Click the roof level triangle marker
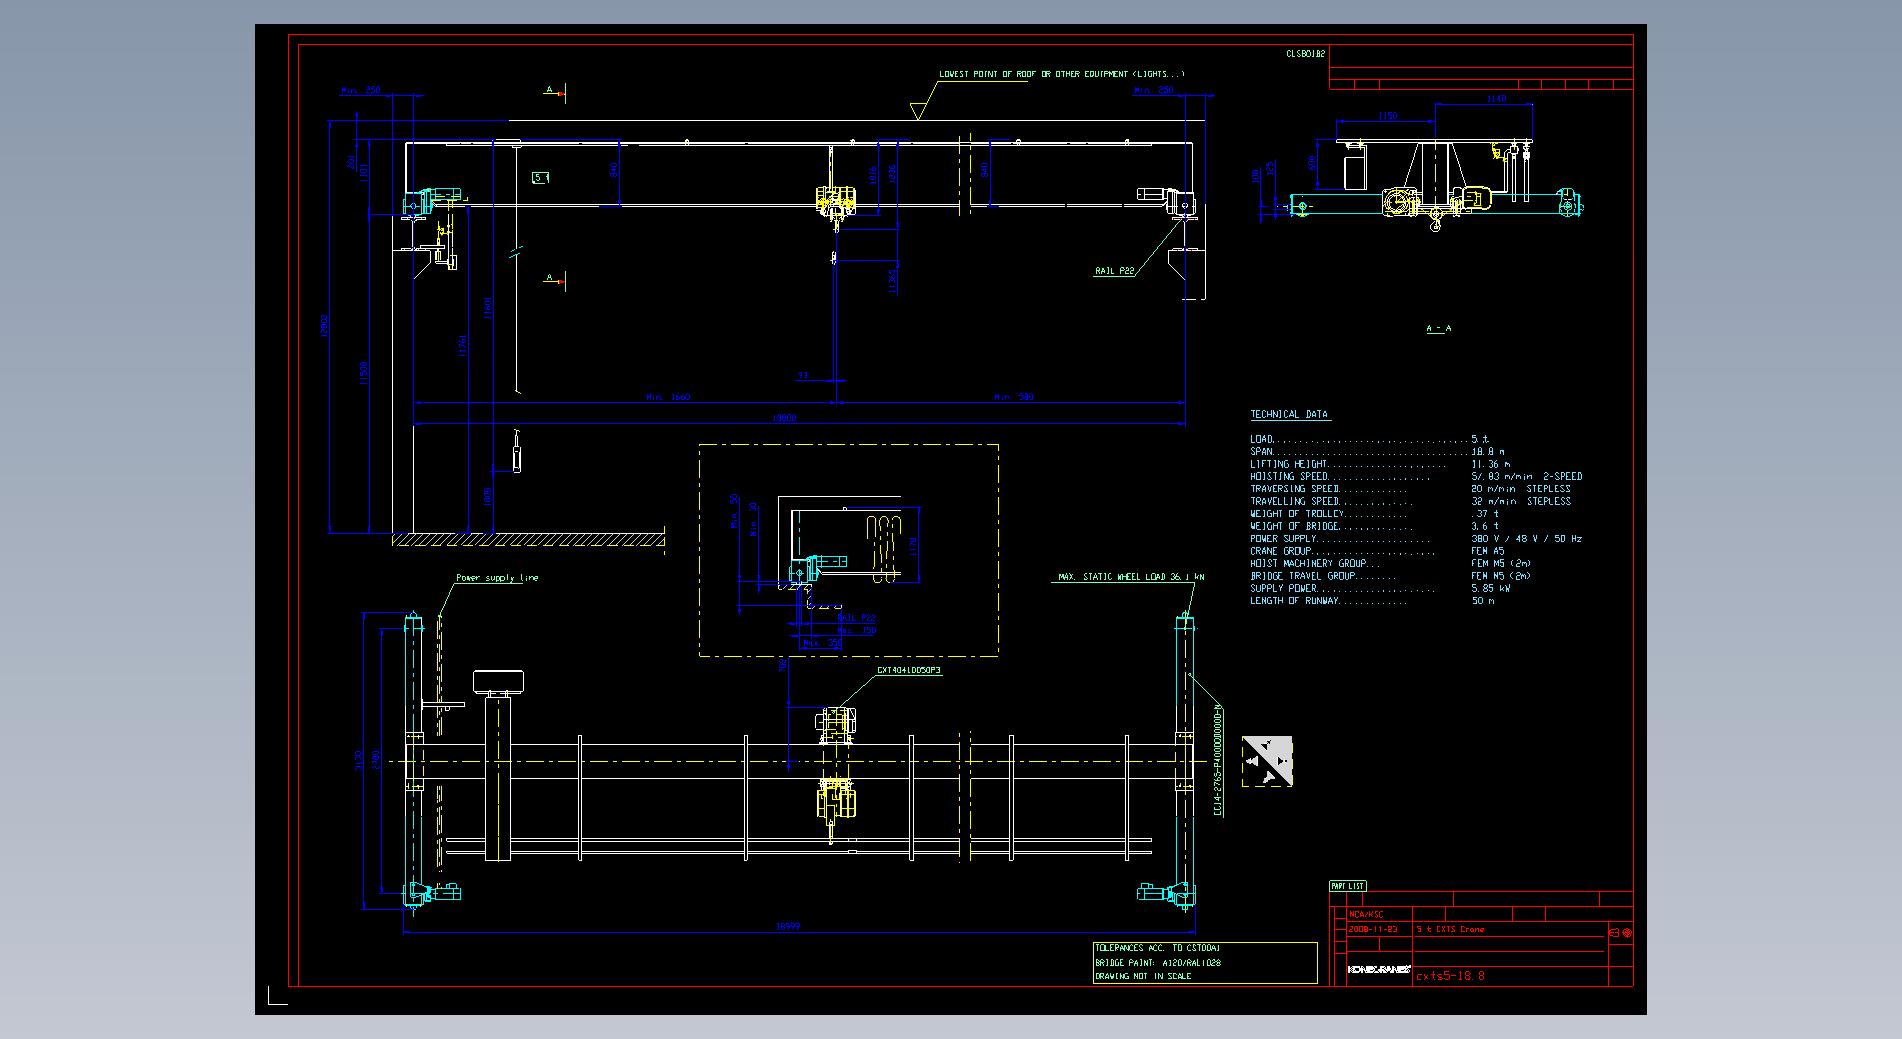This screenshot has height=1039, width=1902. coord(917,111)
